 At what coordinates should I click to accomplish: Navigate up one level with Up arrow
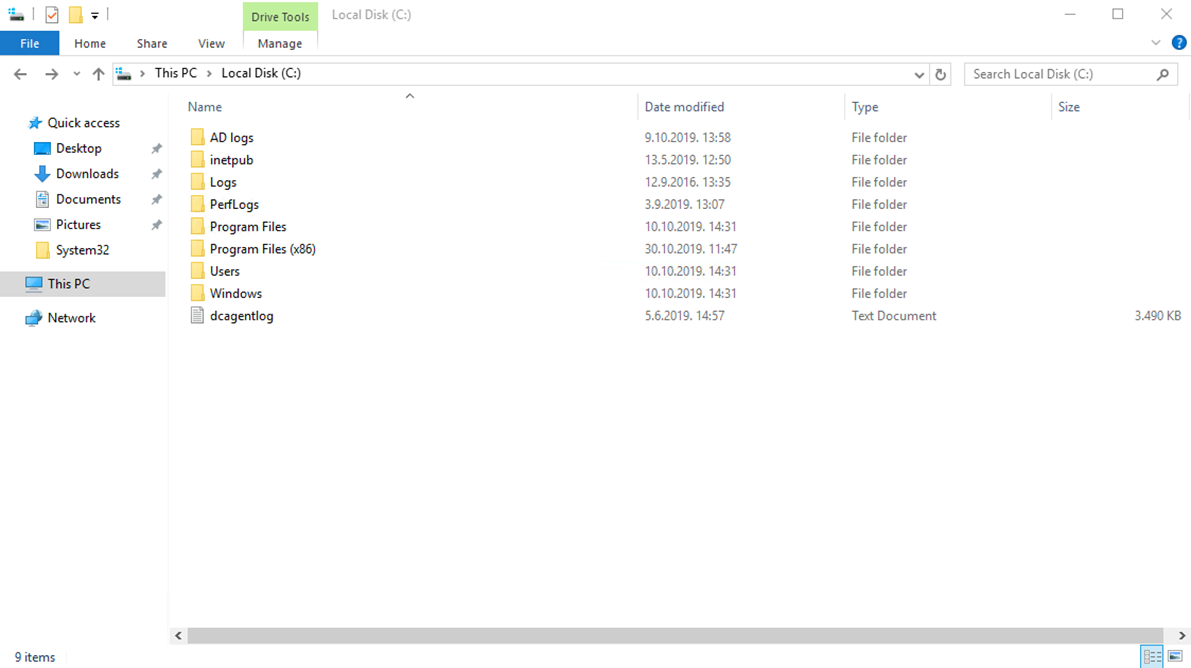pyautogui.click(x=98, y=74)
